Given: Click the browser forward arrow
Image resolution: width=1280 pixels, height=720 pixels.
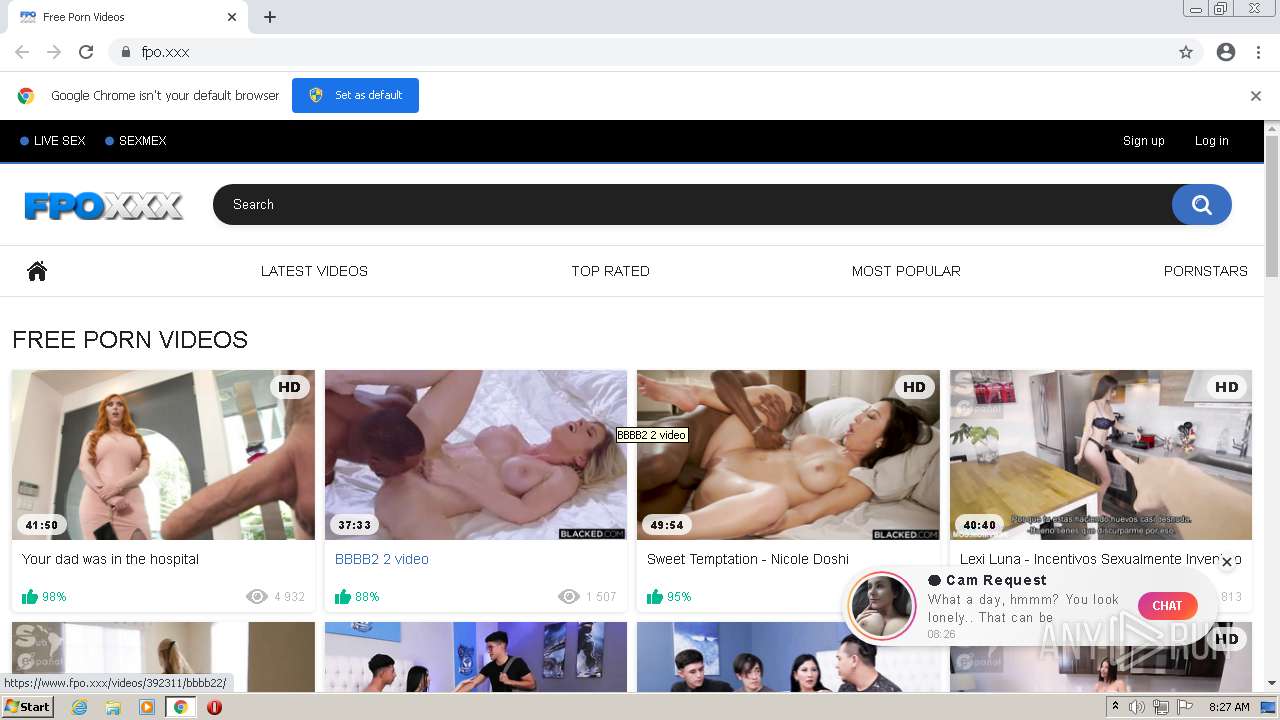Looking at the screenshot, I should [54, 52].
